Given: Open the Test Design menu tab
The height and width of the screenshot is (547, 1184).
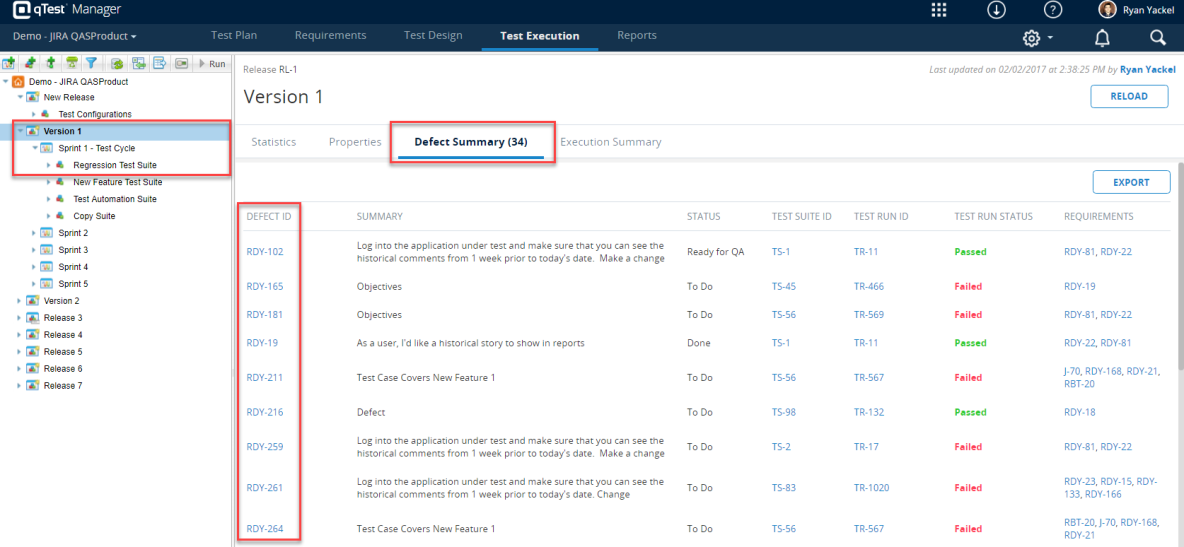Looking at the screenshot, I should tap(433, 36).
